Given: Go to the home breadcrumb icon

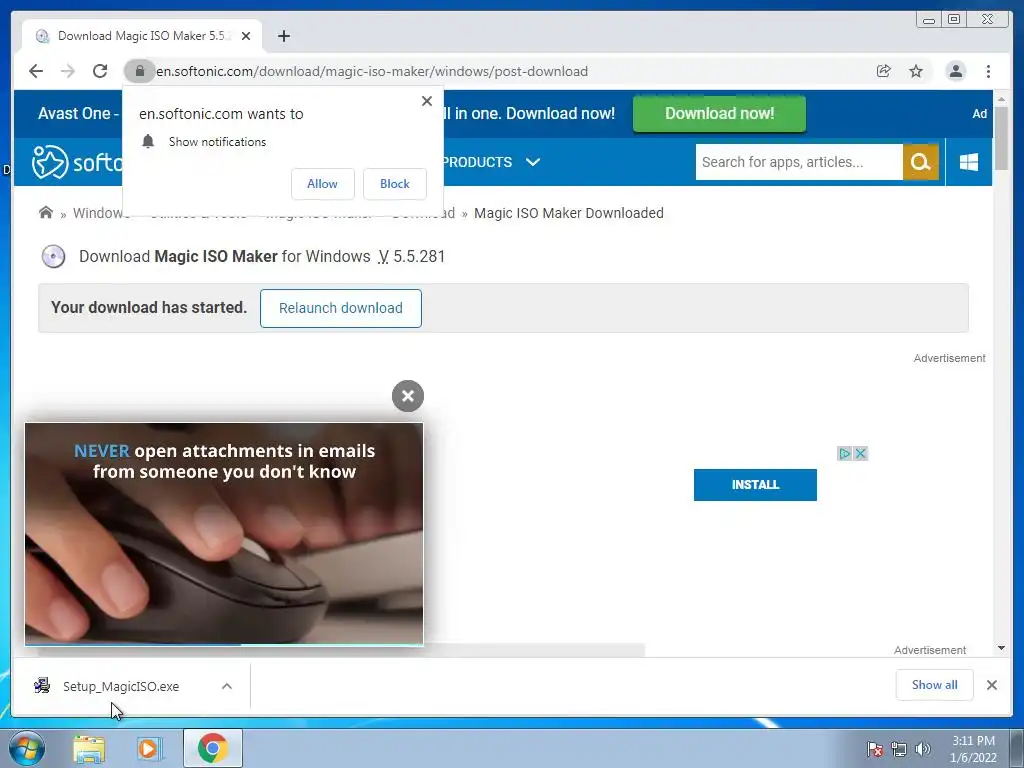Looking at the screenshot, I should click(x=46, y=213).
